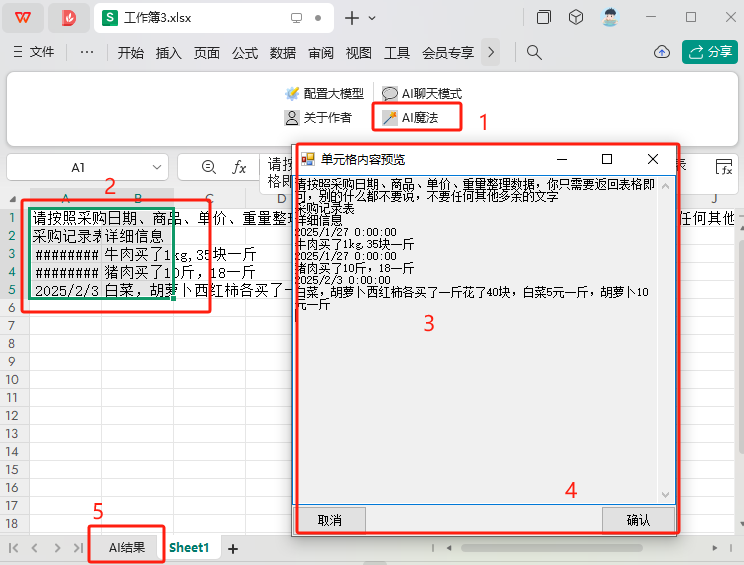Open 配置大模型 settings
744x565 pixels.
325,93
